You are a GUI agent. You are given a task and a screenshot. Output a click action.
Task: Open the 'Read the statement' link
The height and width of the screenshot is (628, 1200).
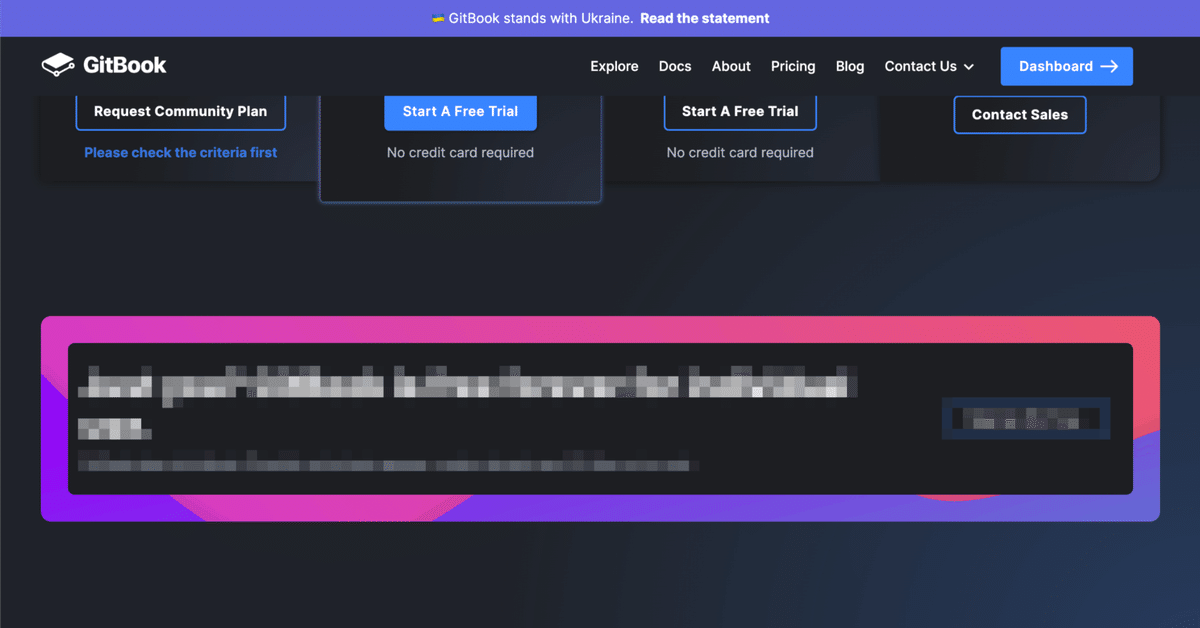coord(705,18)
